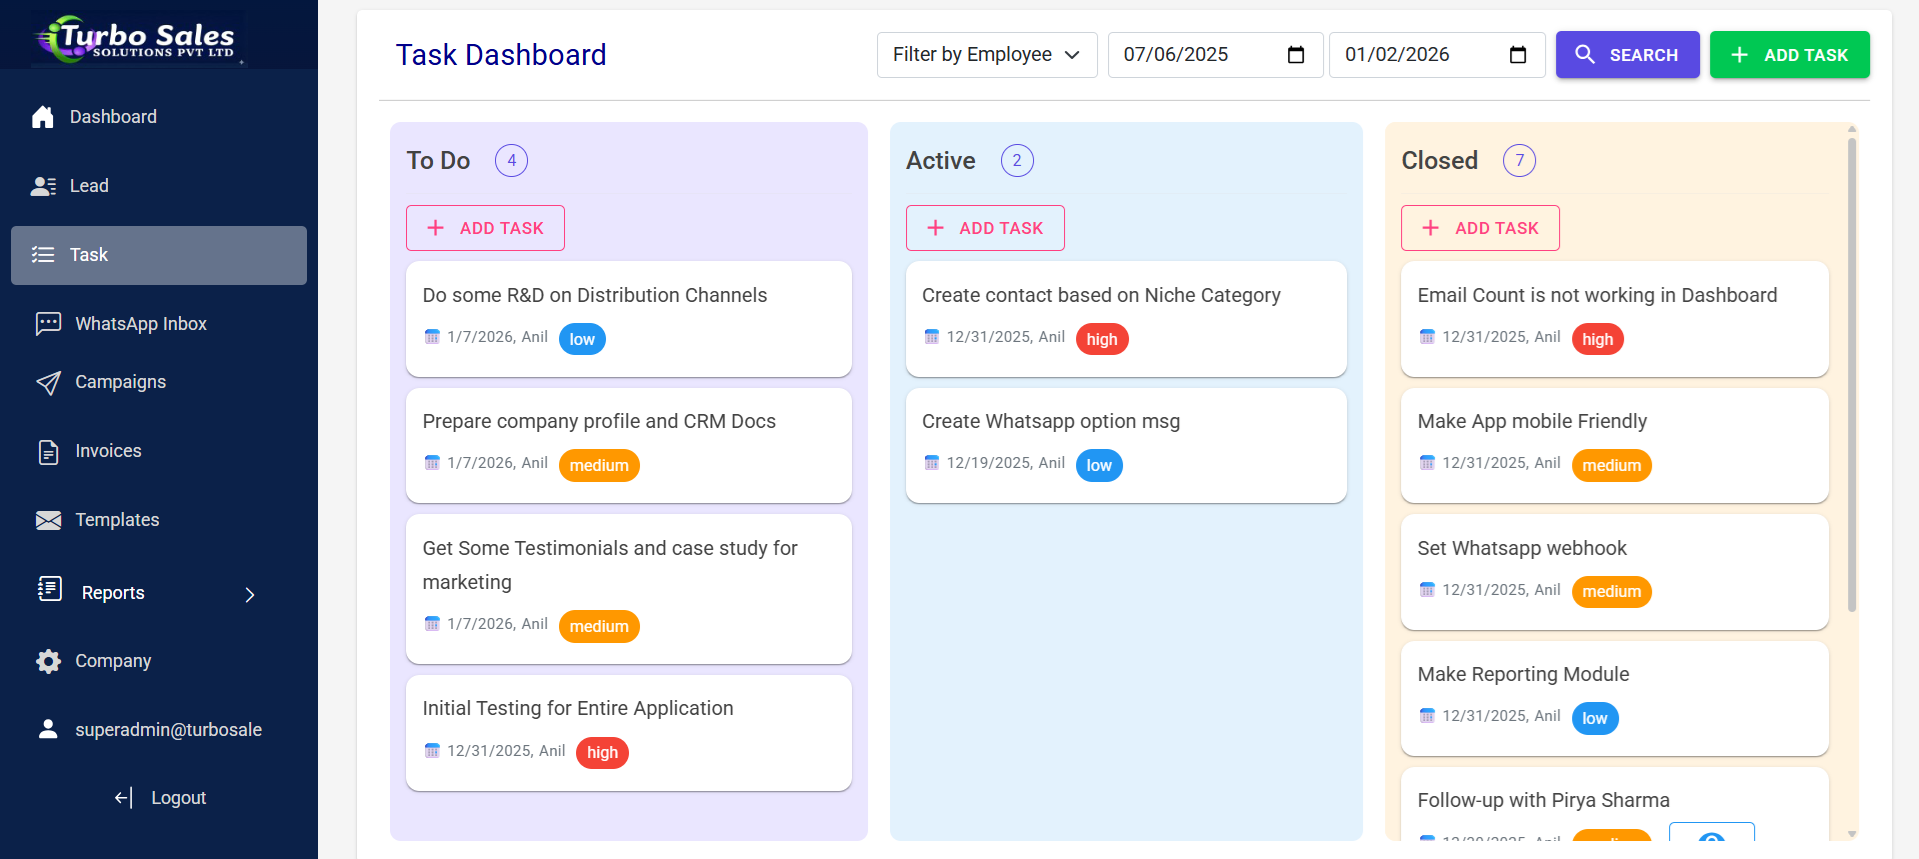This screenshot has height=859, width=1919.
Task: Click the Templates envelope icon
Action: [48, 520]
